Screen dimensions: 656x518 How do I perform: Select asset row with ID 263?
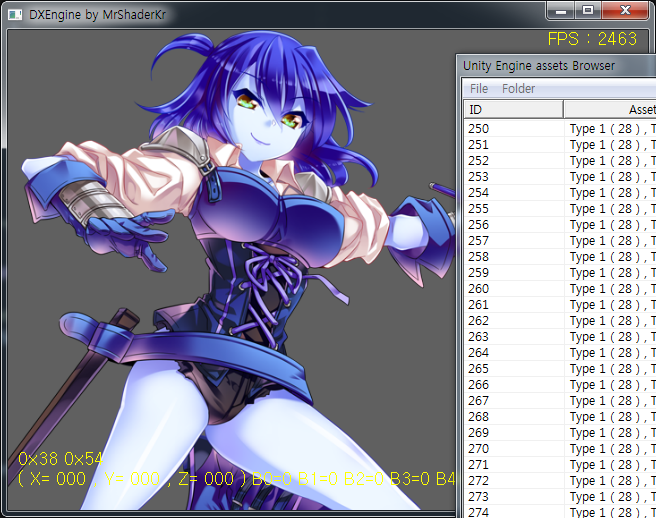[x=560, y=336]
